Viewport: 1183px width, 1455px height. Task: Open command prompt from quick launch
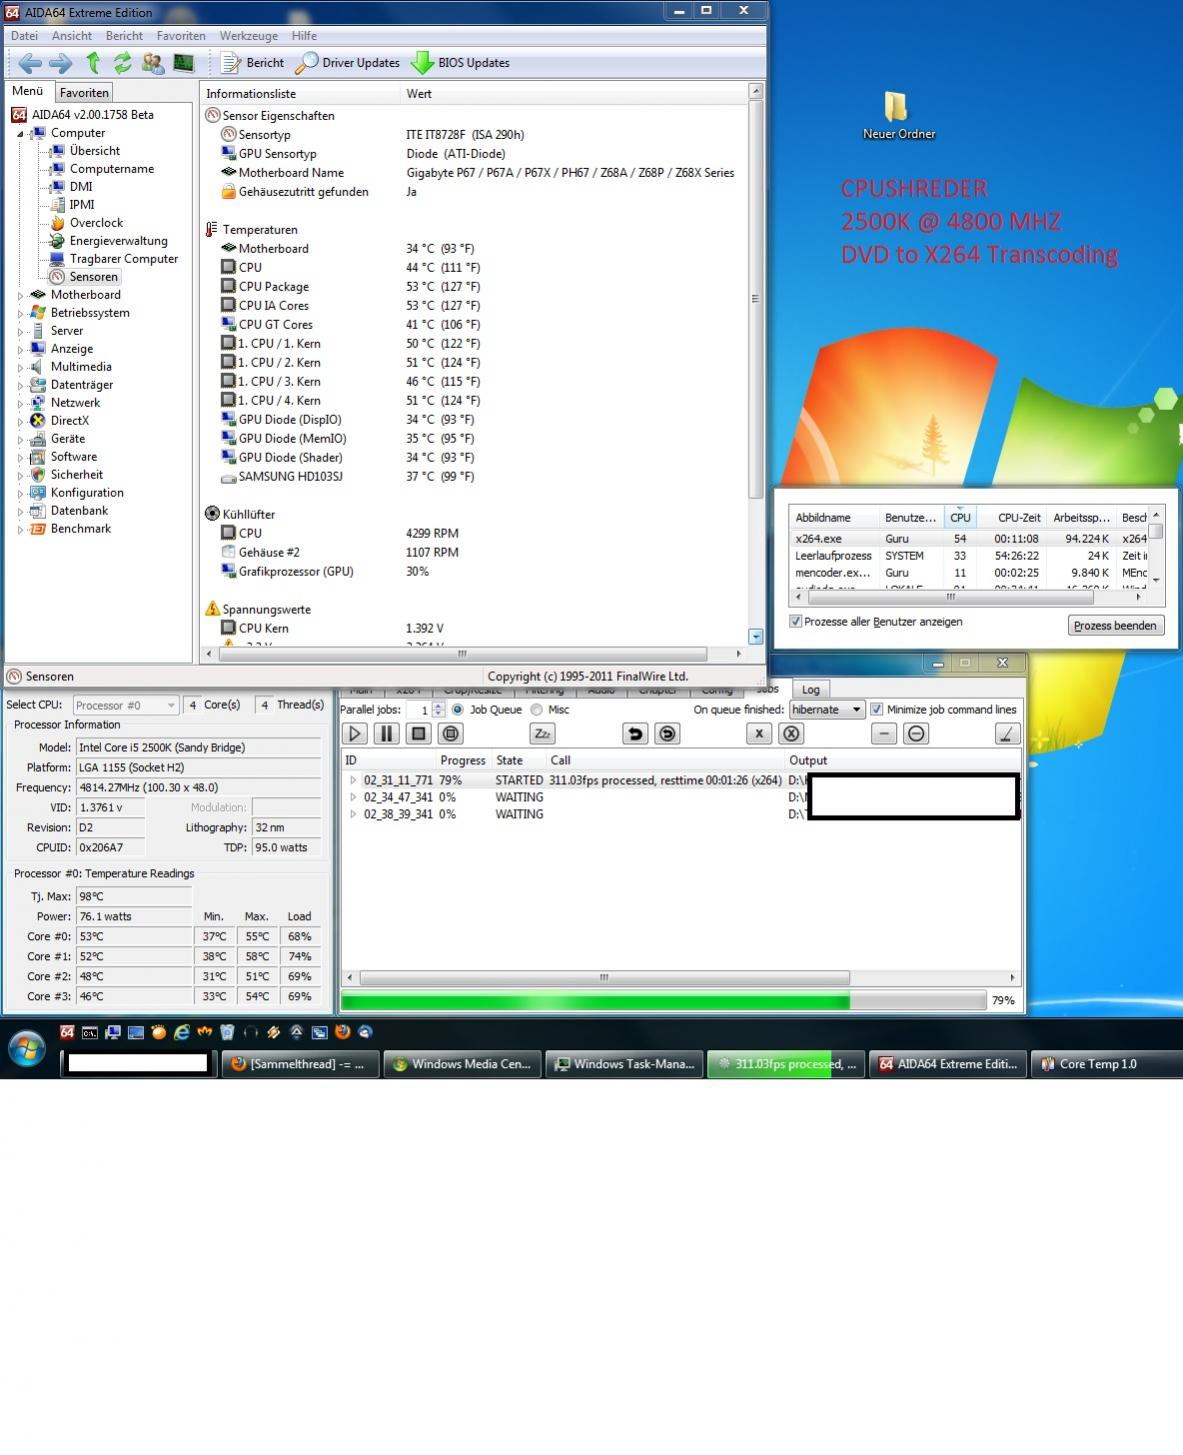click(90, 1032)
